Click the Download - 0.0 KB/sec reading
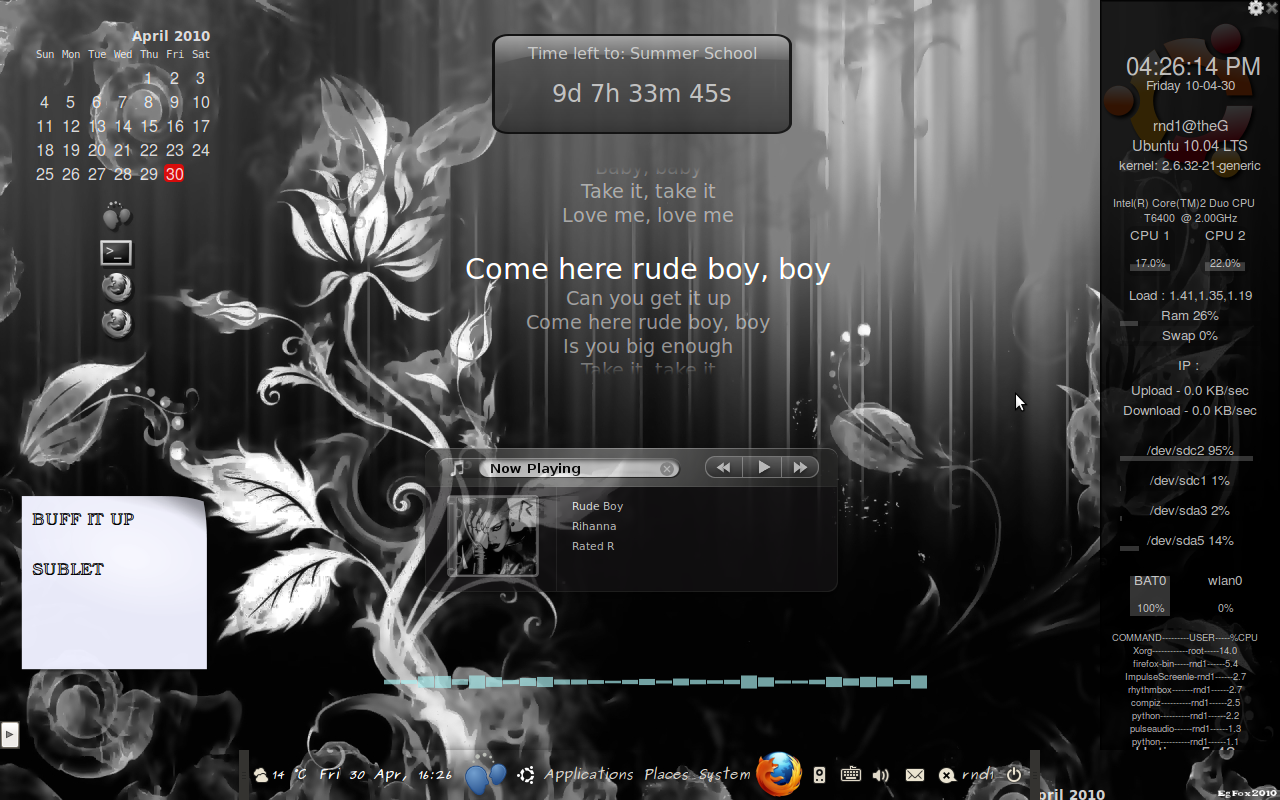The height and width of the screenshot is (800, 1280). coord(1190,411)
